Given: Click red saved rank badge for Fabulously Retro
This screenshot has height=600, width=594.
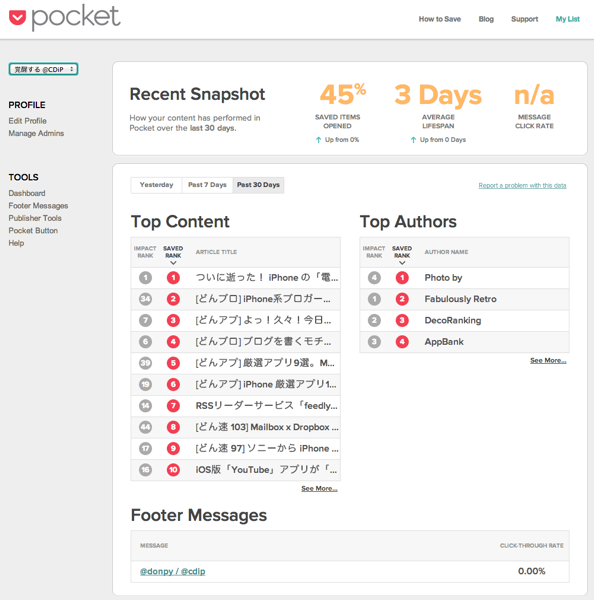Looking at the screenshot, I should coord(402,299).
